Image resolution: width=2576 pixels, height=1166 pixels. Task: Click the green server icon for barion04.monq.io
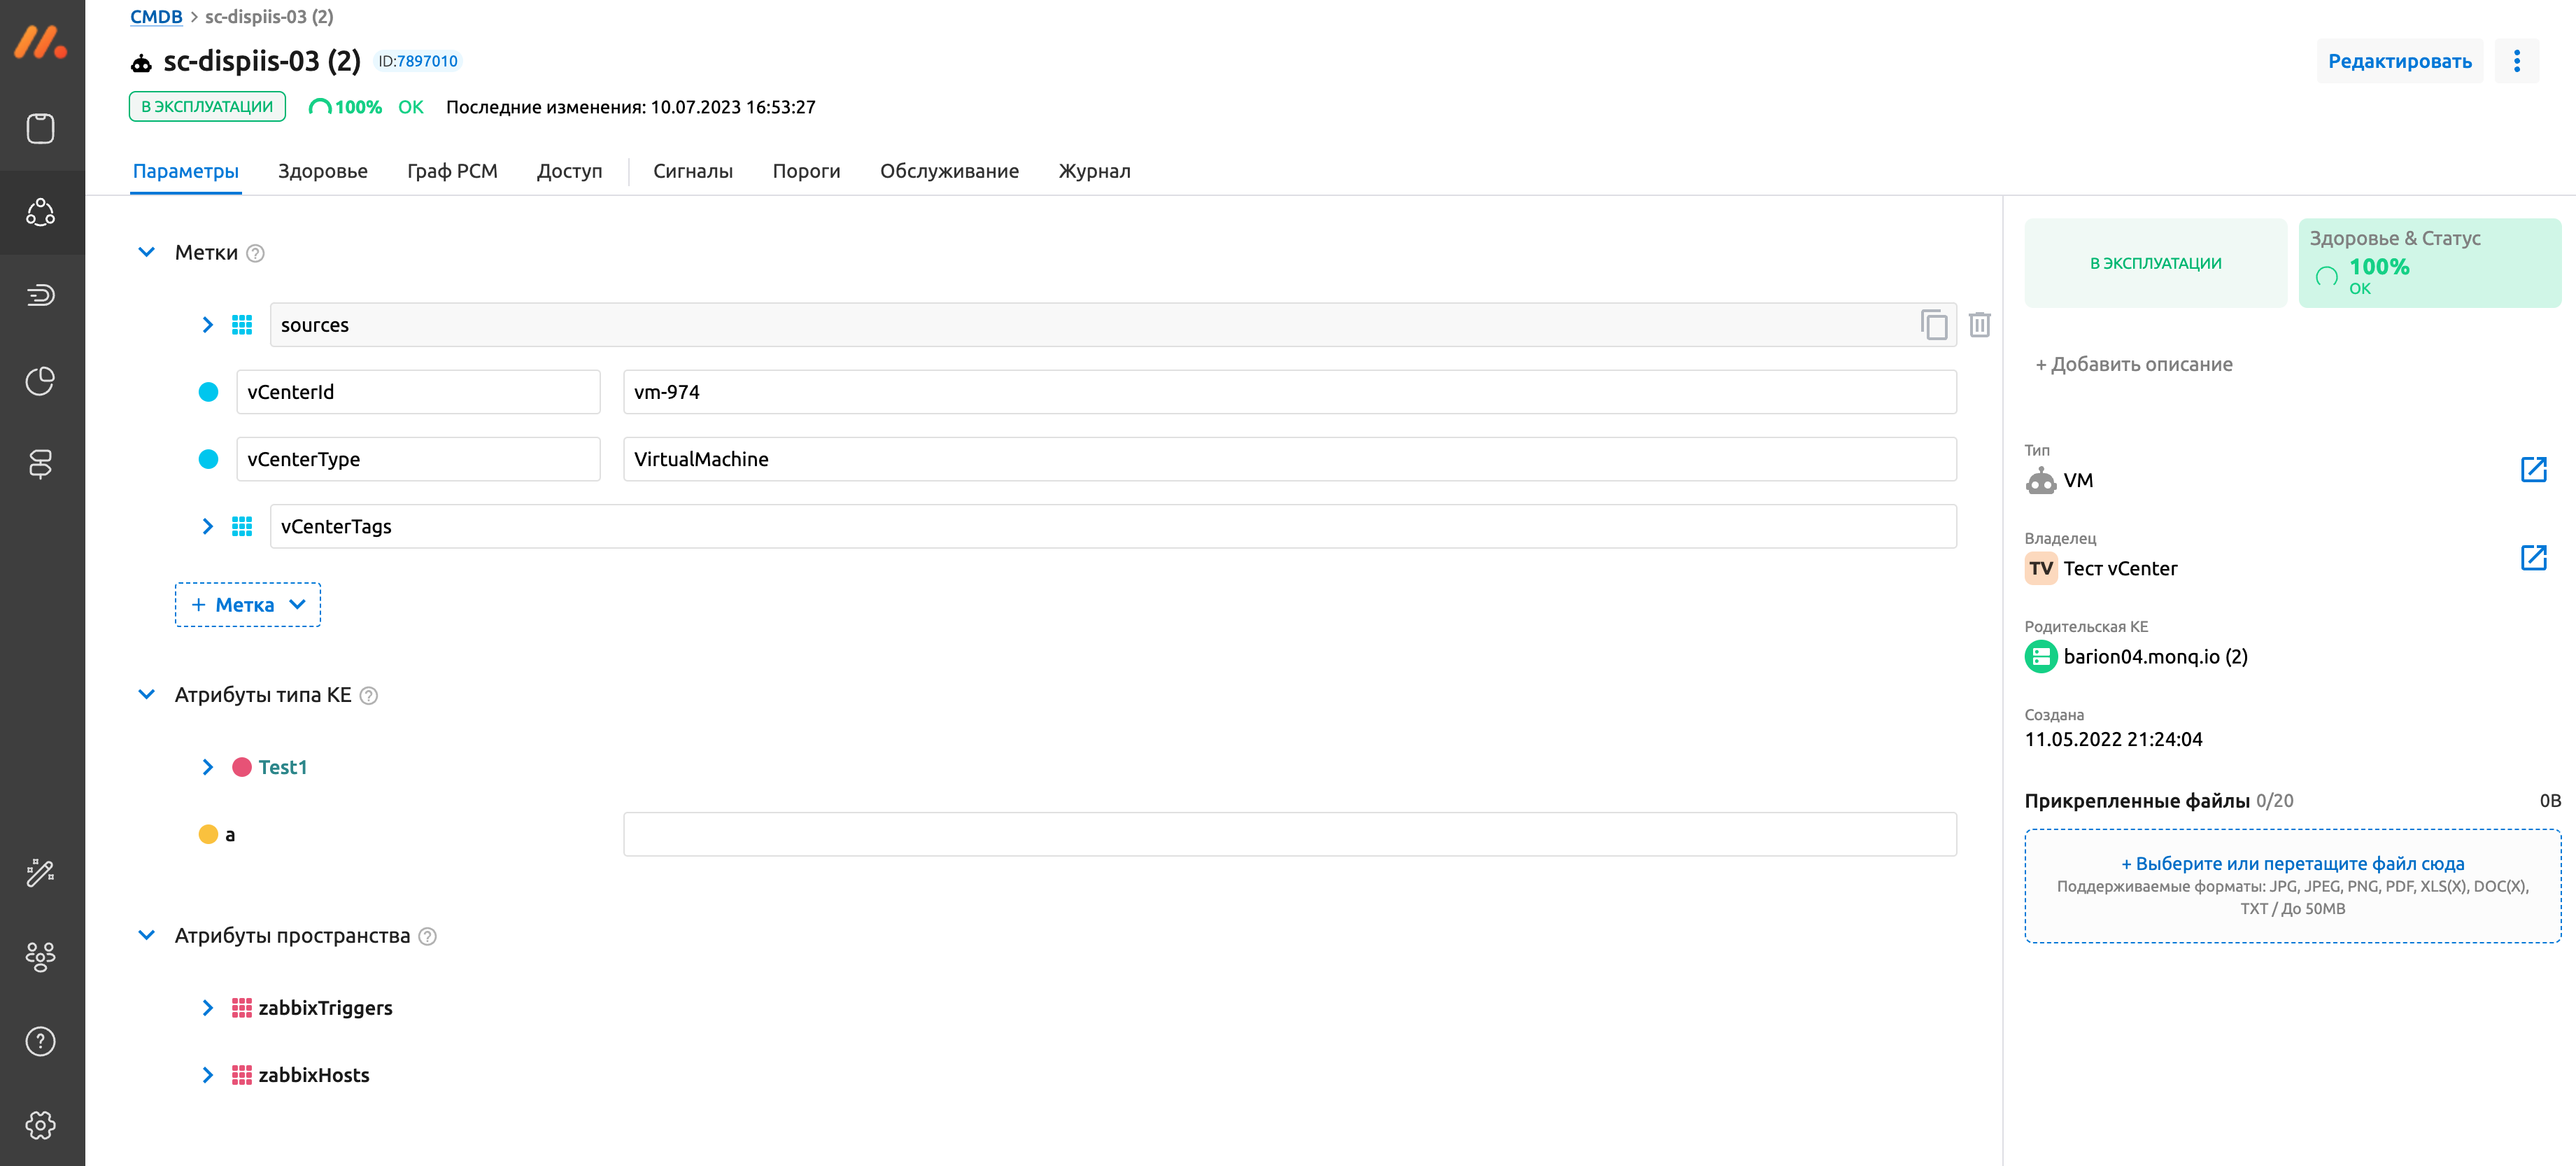pos(2041,657)
